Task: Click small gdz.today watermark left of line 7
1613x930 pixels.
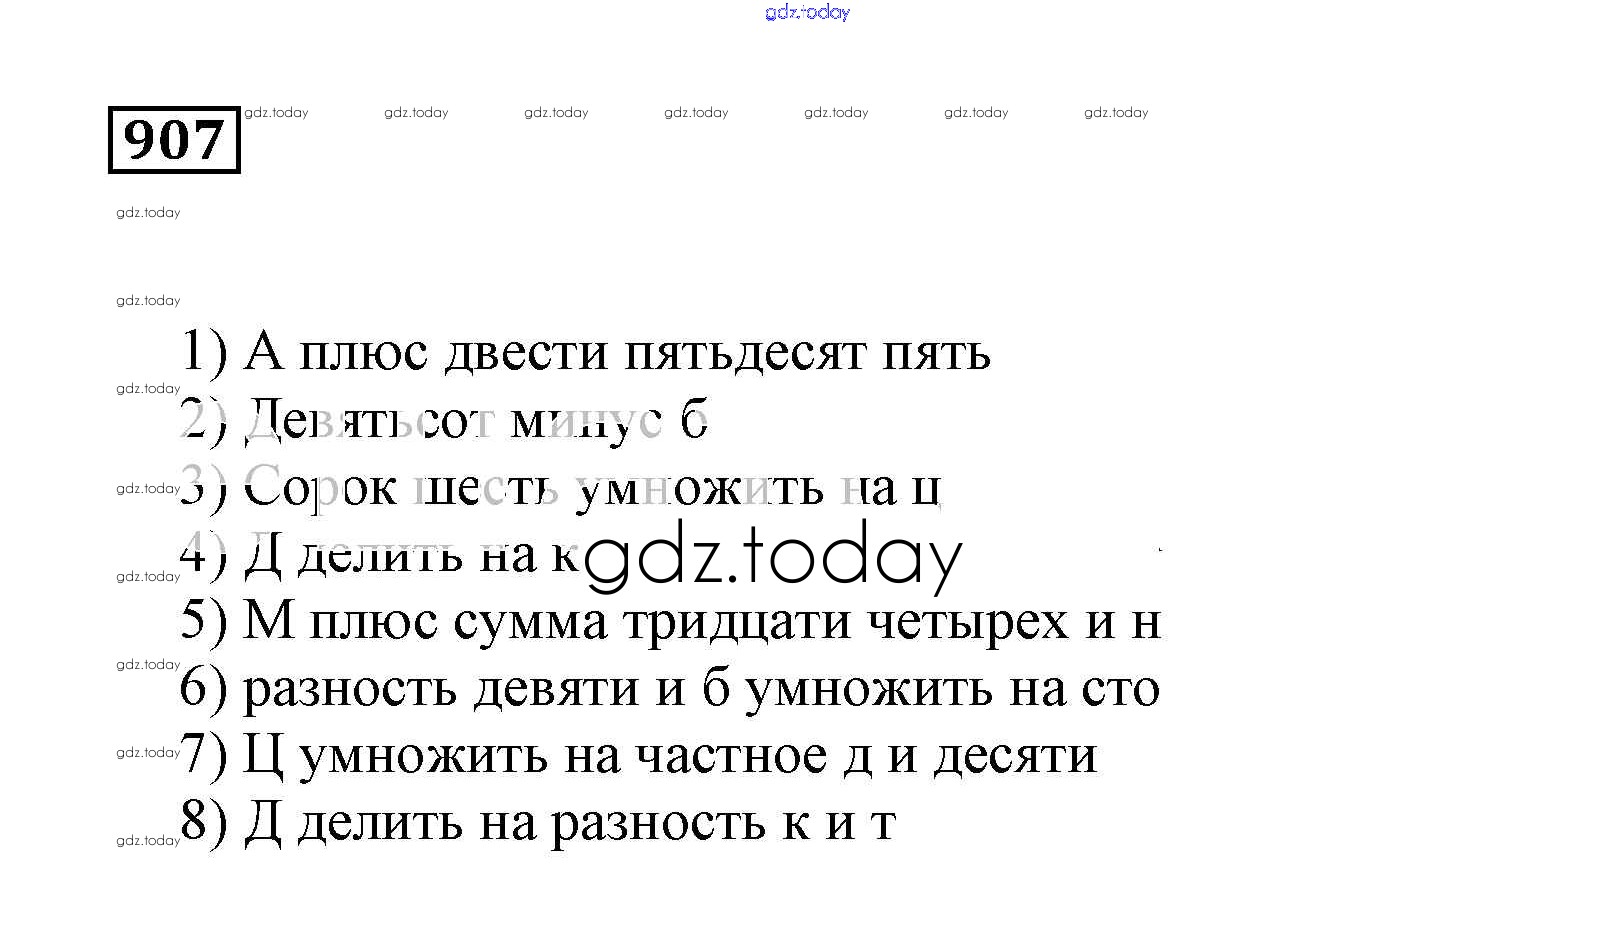Action: (148, 753)
